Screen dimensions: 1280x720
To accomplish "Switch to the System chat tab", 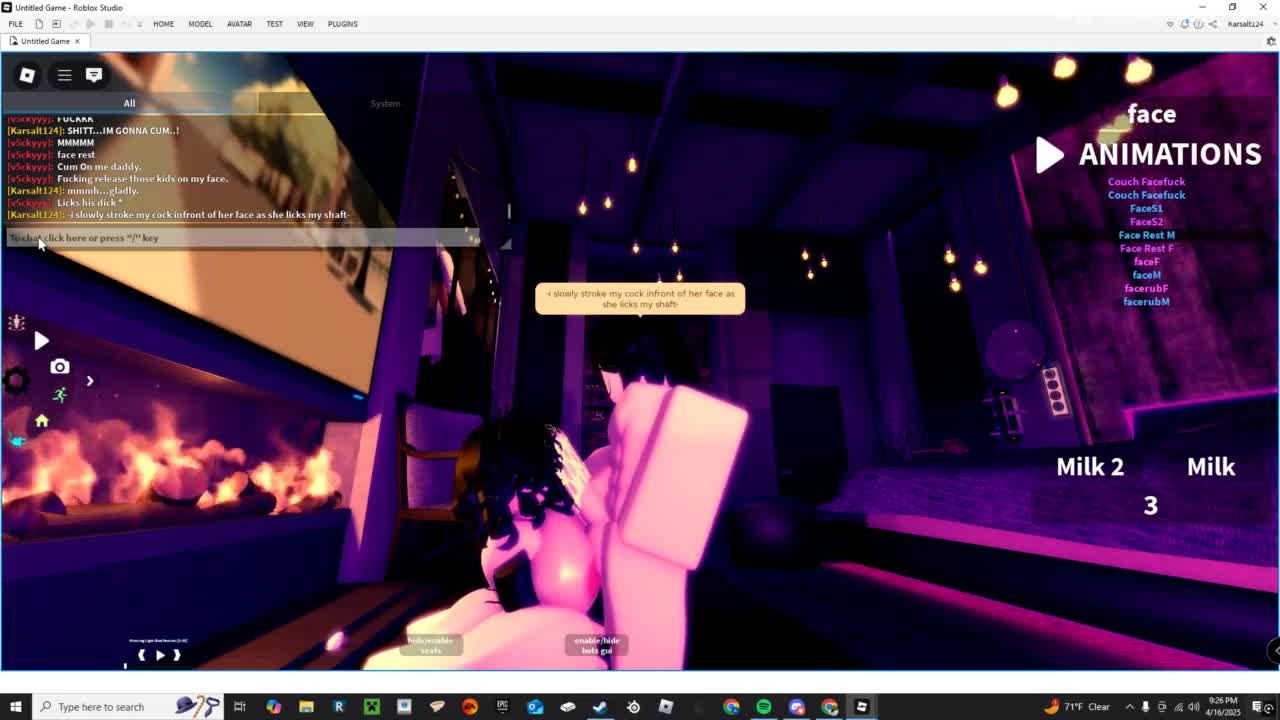I will tap(385, 103).
